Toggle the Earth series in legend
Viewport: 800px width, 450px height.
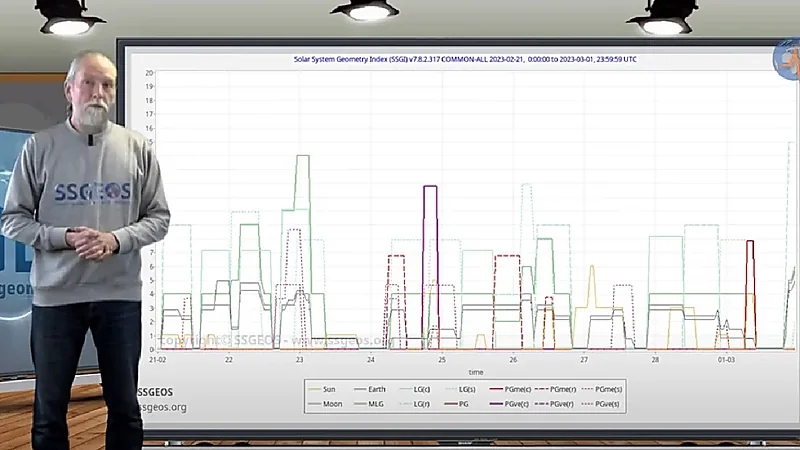tap(376, 388)
